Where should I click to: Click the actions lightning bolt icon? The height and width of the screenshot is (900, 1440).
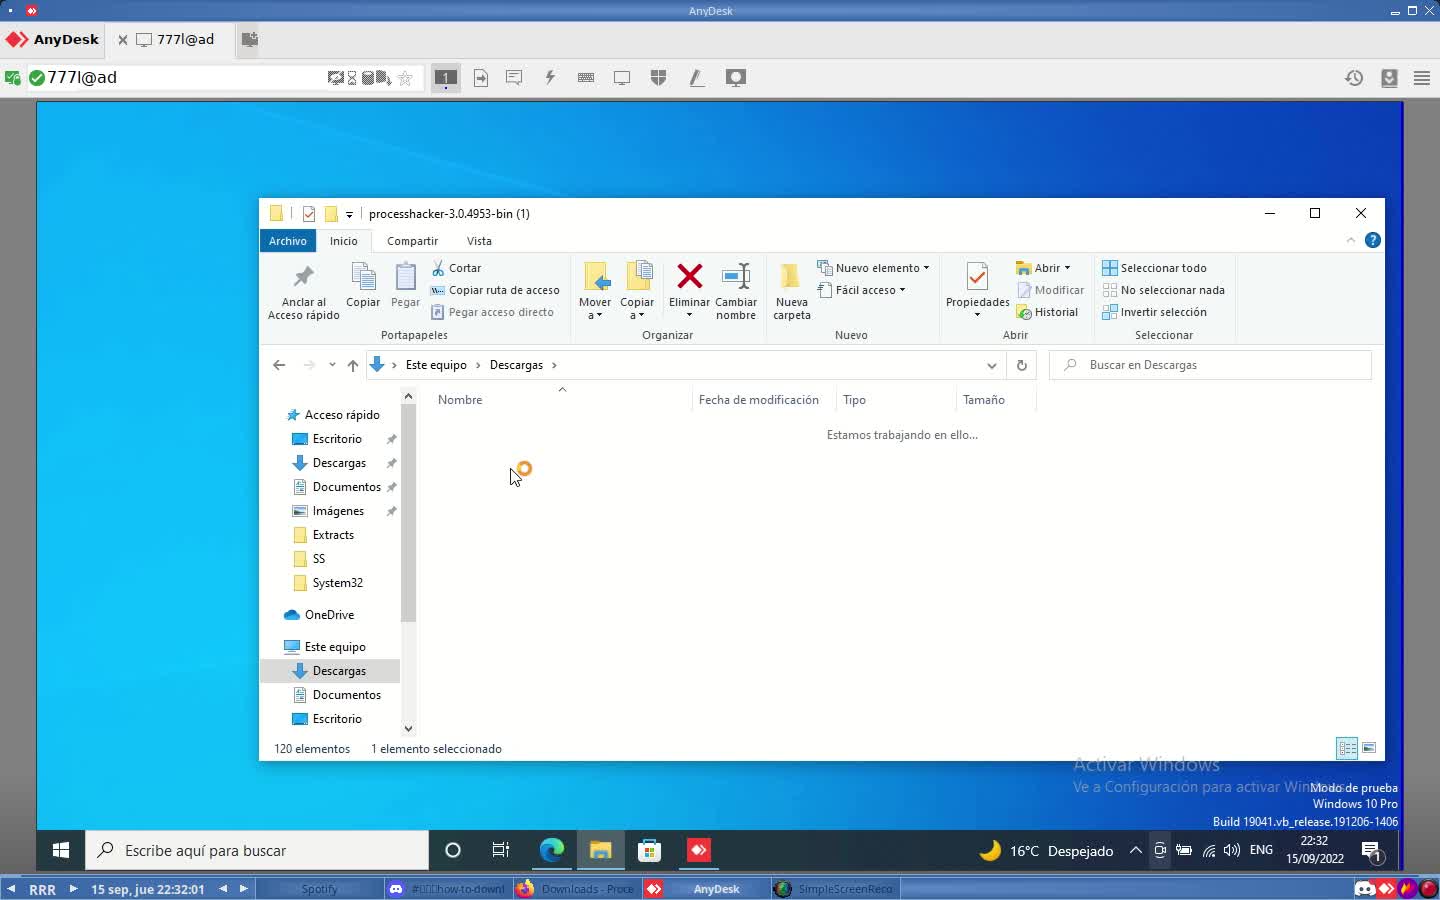[550, 78]
